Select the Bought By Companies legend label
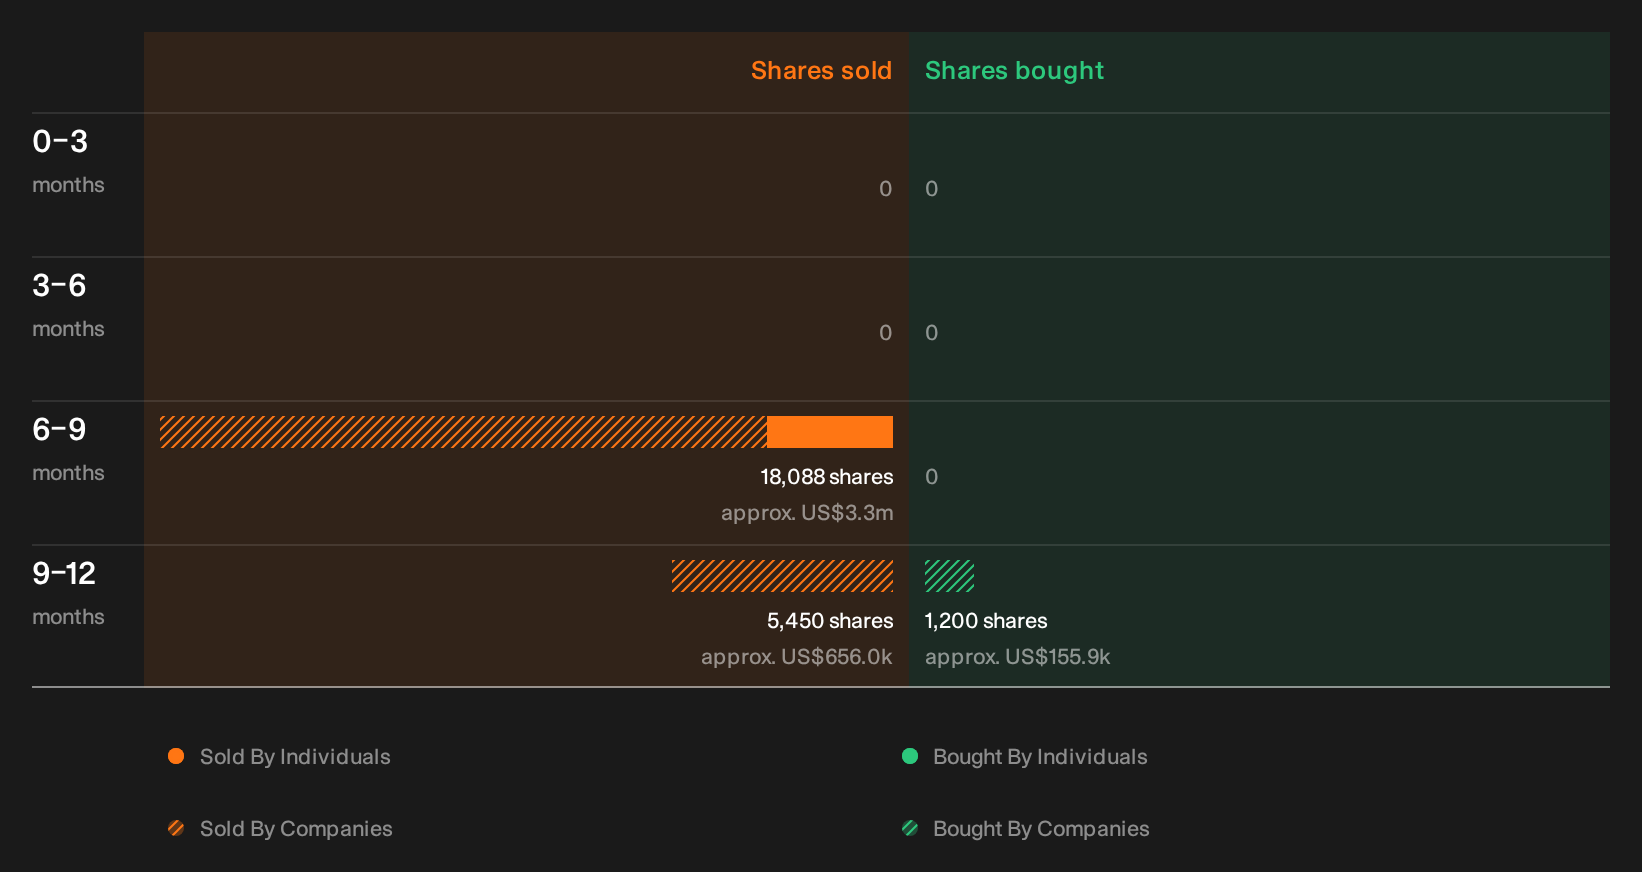 click(1041, 829)
